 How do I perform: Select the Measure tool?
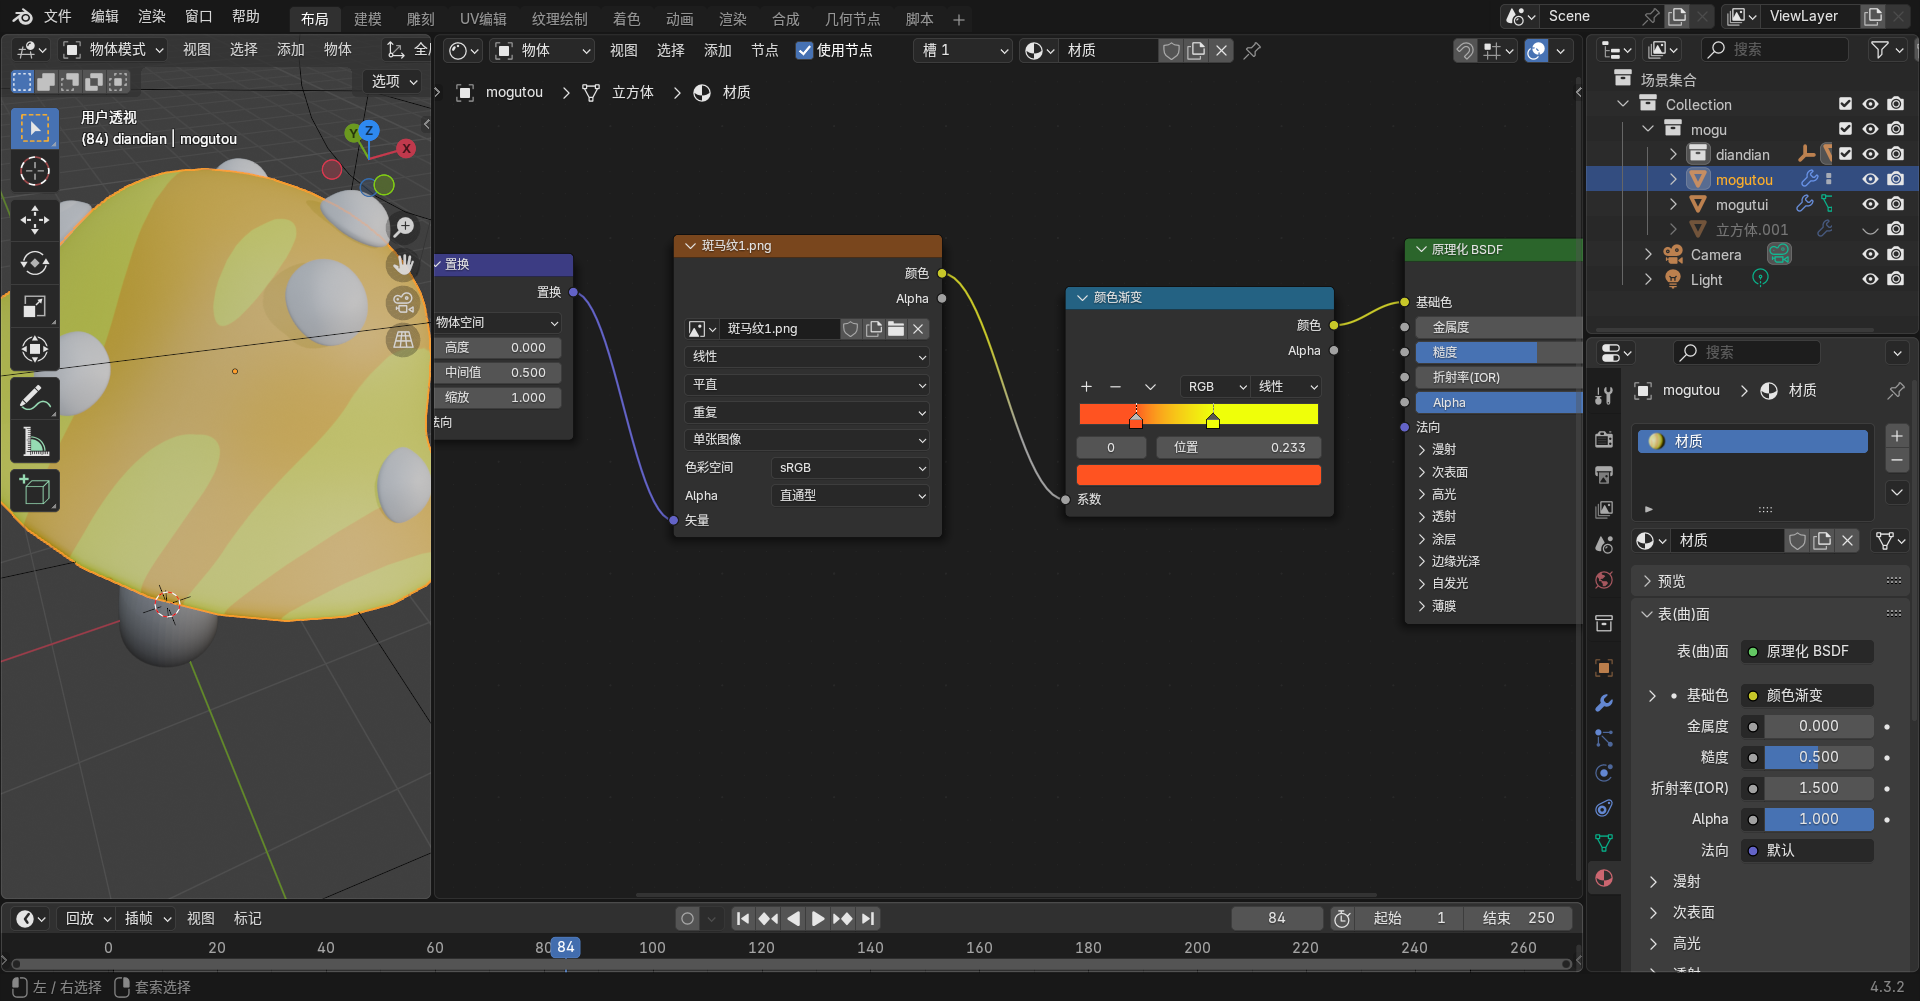pos(35,441)
